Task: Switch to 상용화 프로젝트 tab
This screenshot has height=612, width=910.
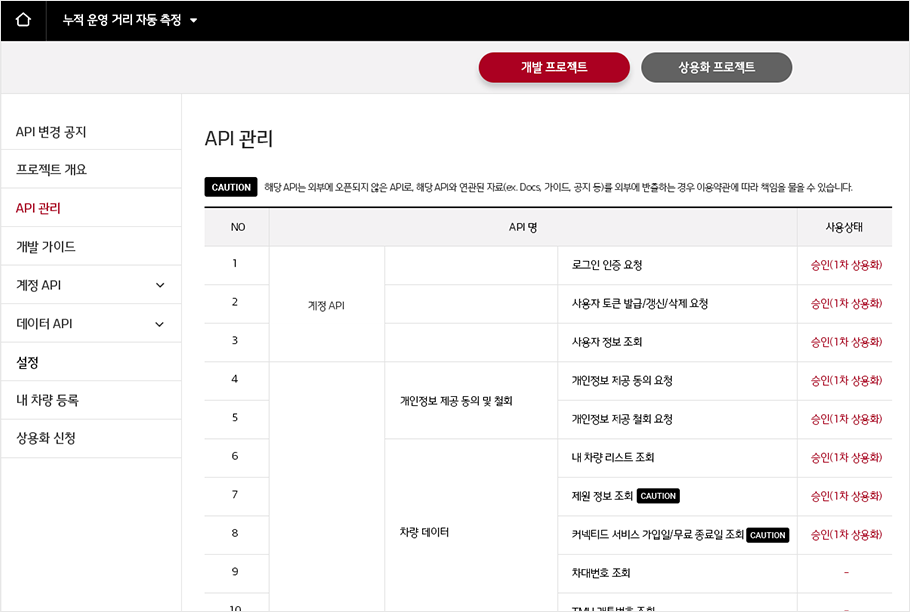Action: 716,68
